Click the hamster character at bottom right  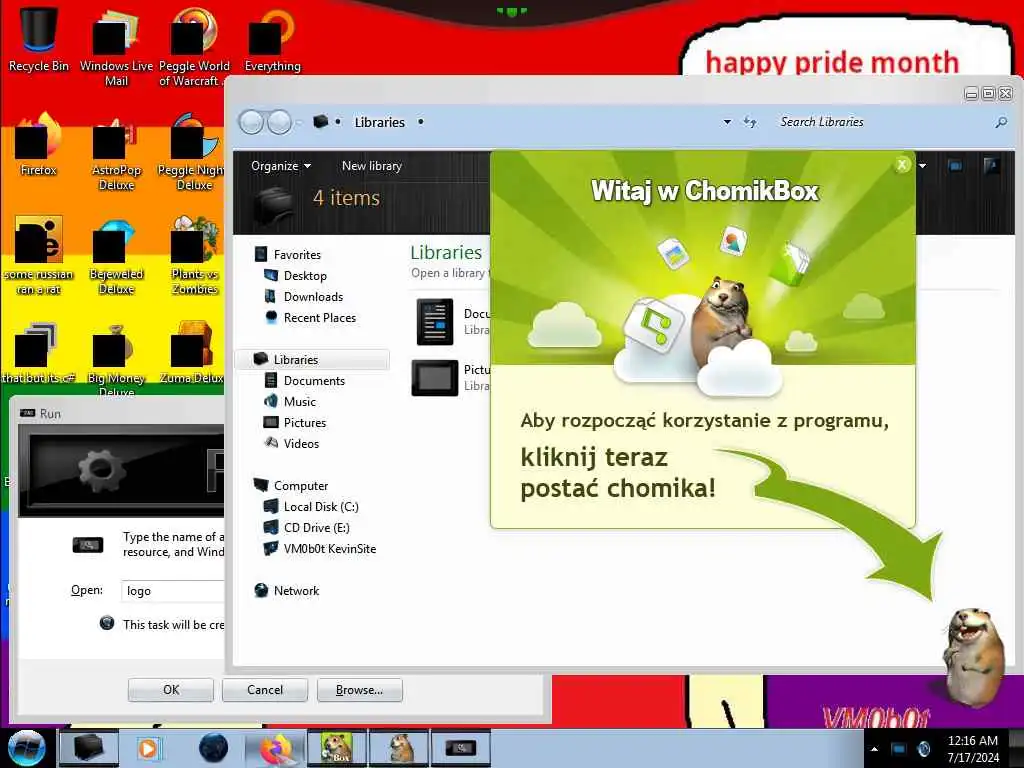[974, 656]
